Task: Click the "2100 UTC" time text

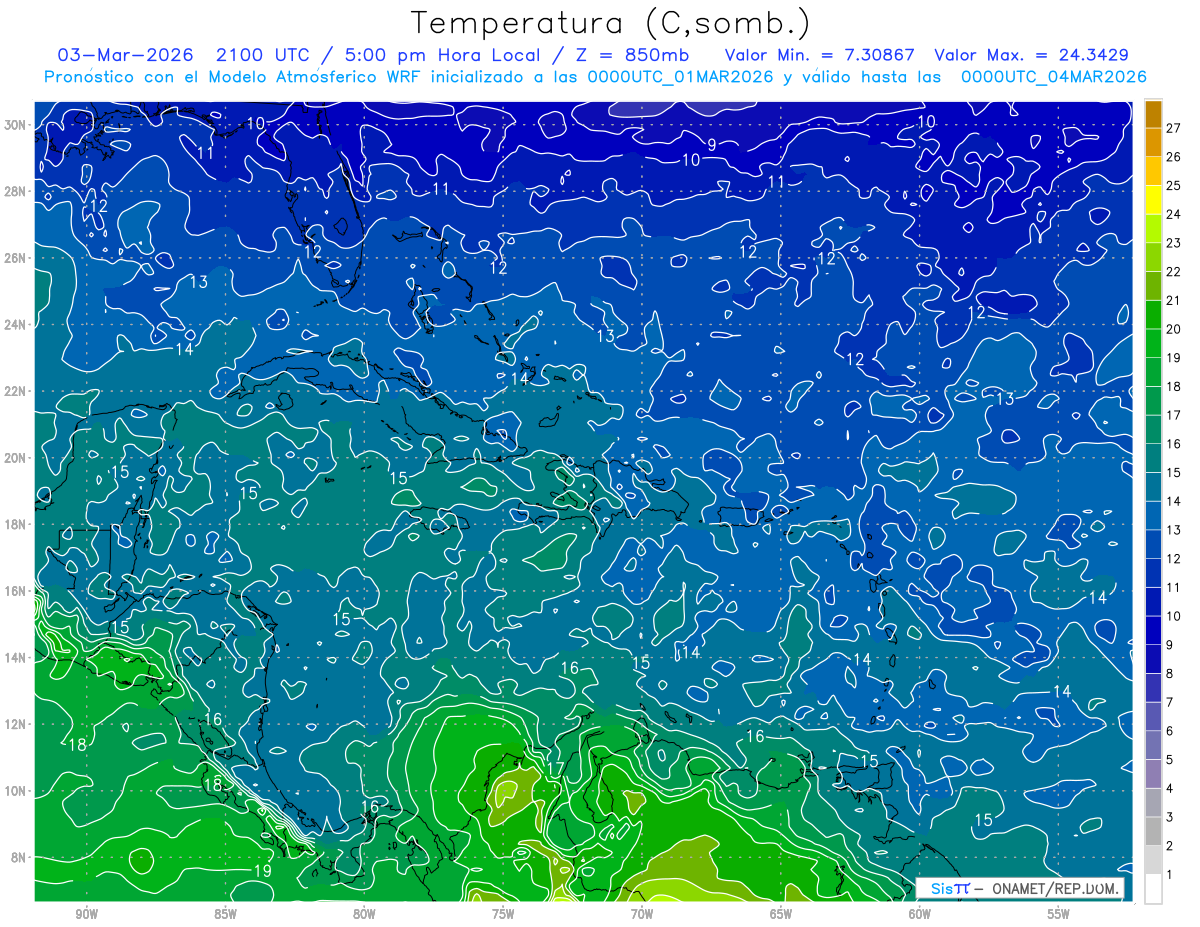Action: [263, 55]
